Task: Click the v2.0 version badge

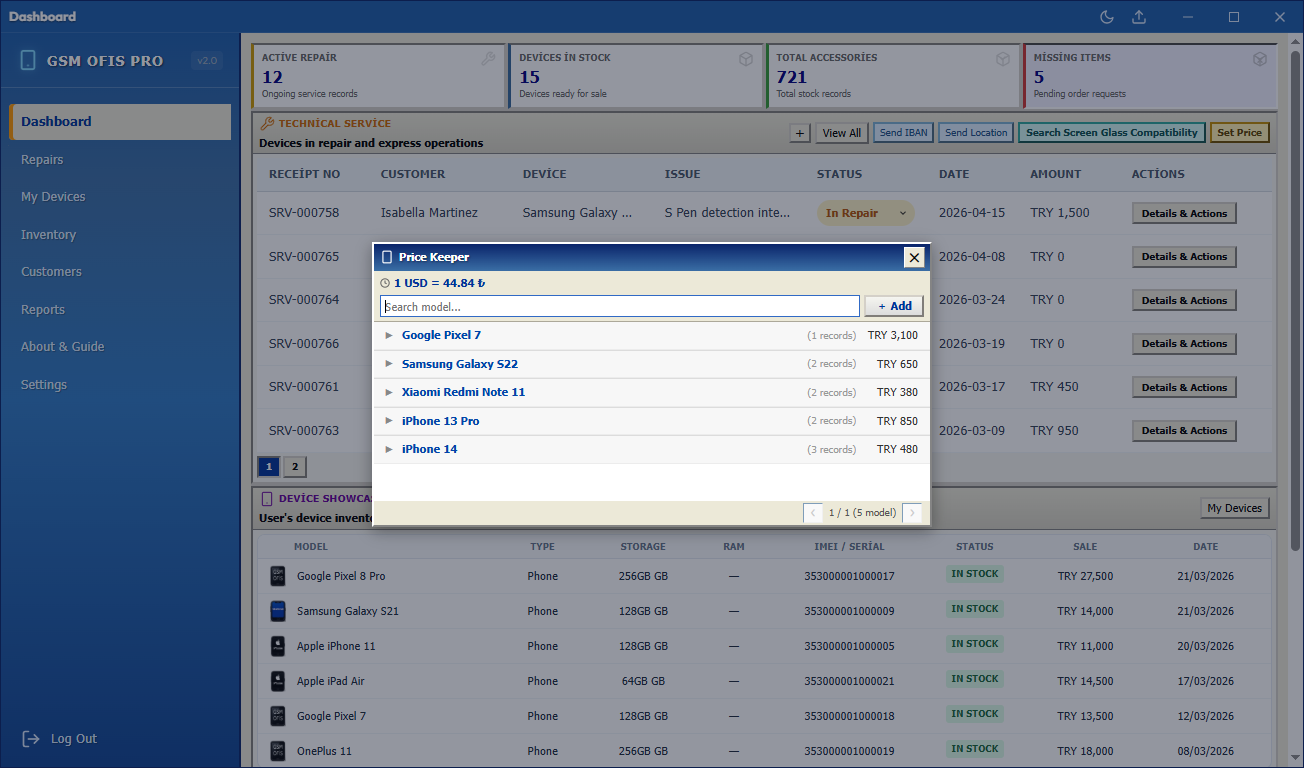Action: pyautogui.click(x=207, y=60)
